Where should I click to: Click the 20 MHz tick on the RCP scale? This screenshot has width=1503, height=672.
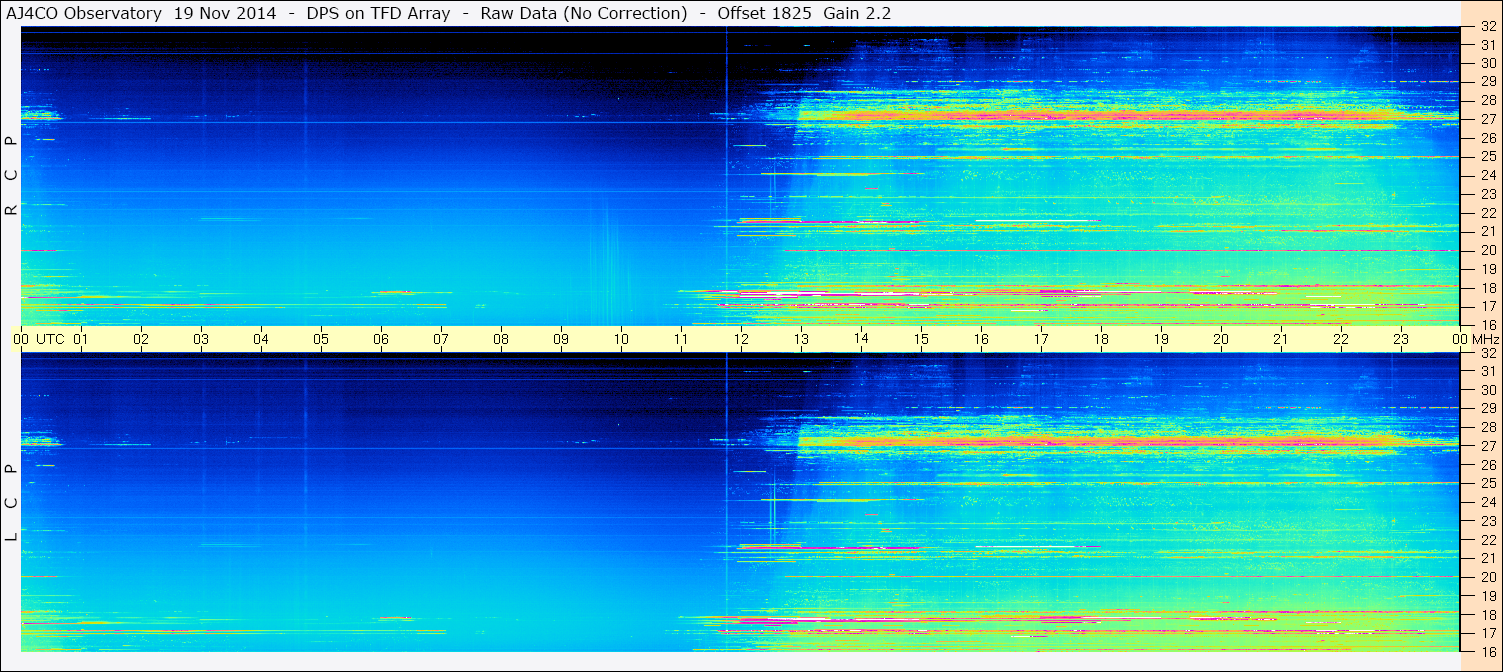(x=1487, y=250)
